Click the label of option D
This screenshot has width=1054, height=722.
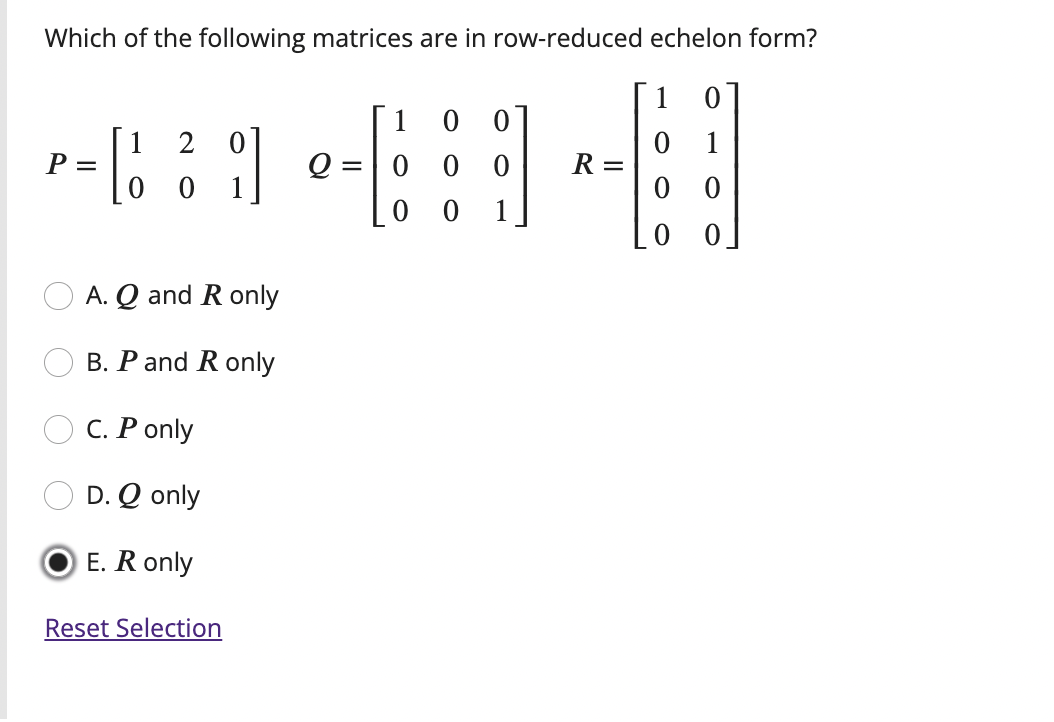(x=142, y=495)
